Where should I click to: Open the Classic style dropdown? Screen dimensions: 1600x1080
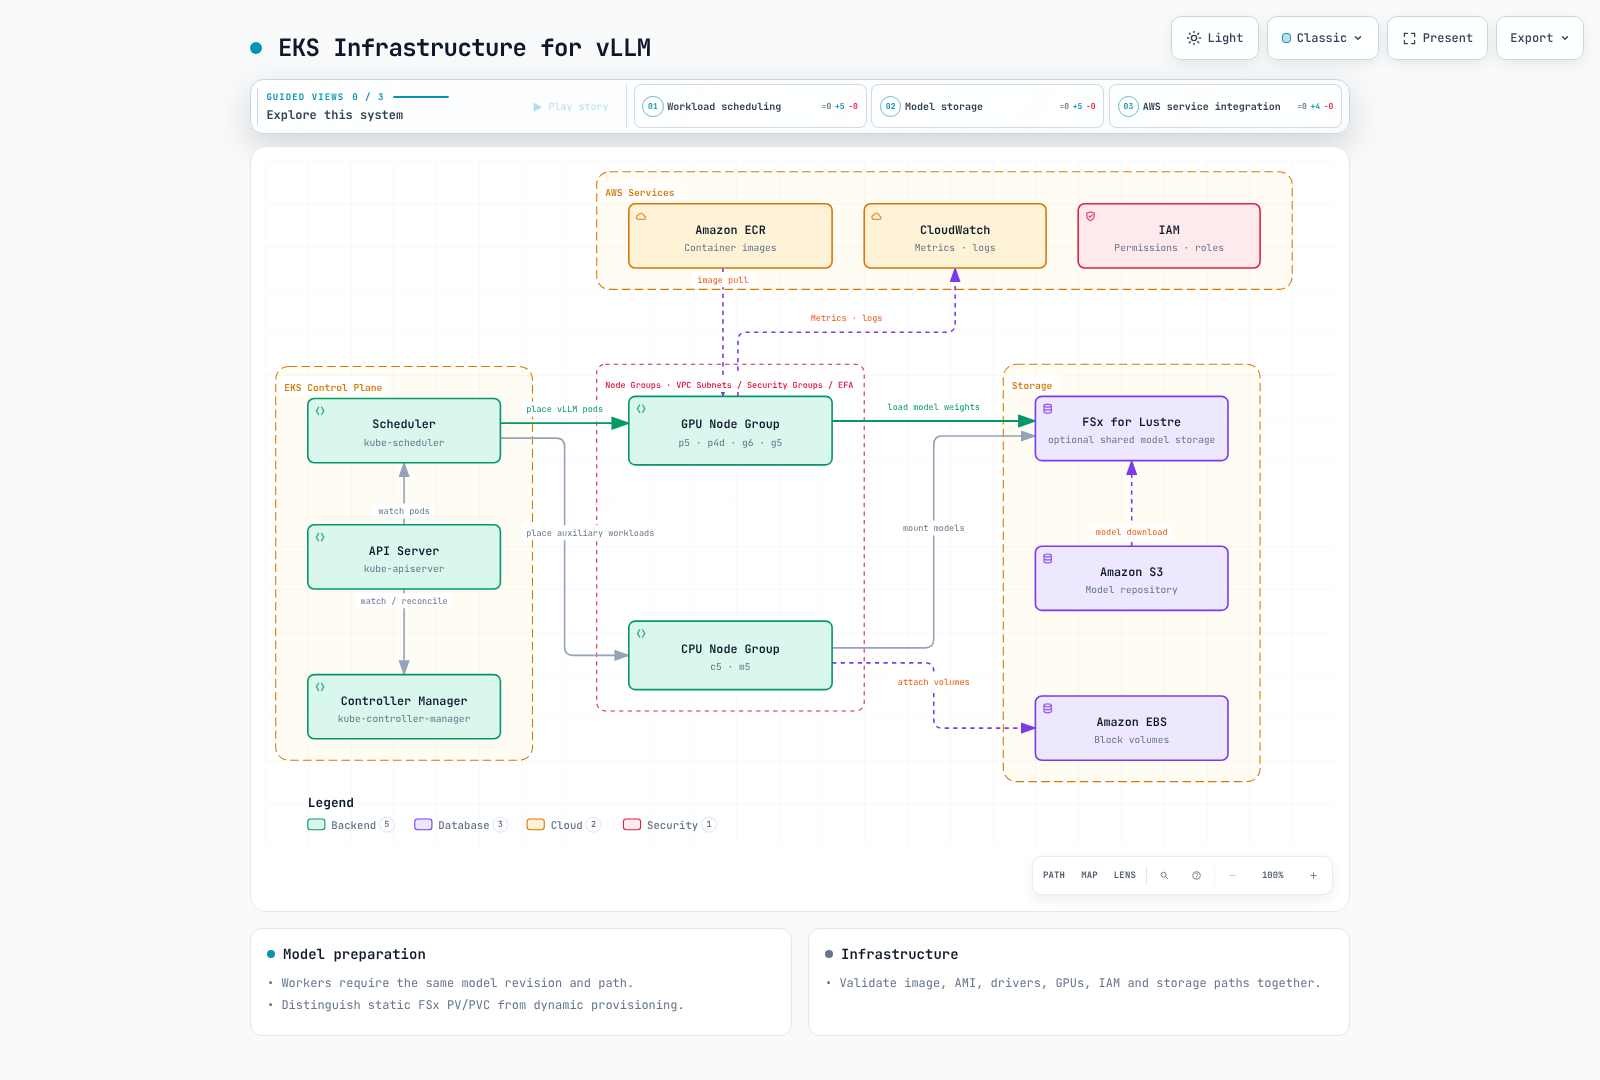[1322, 38]
